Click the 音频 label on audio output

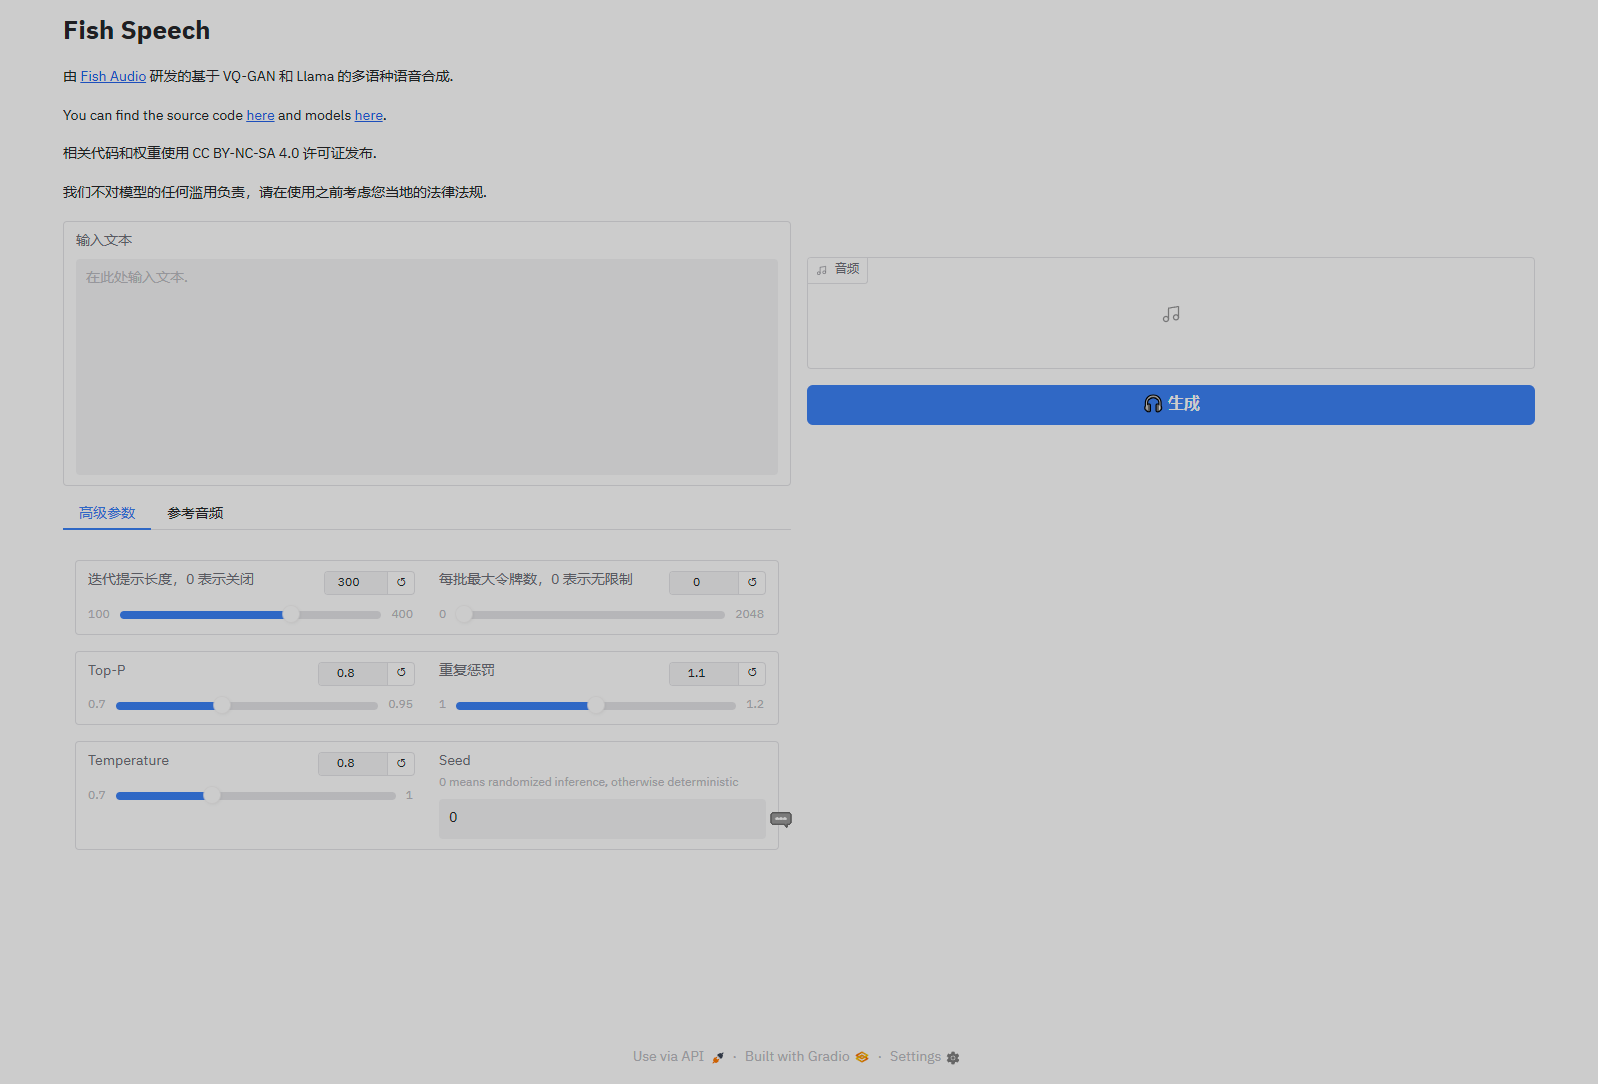(838, 269)
